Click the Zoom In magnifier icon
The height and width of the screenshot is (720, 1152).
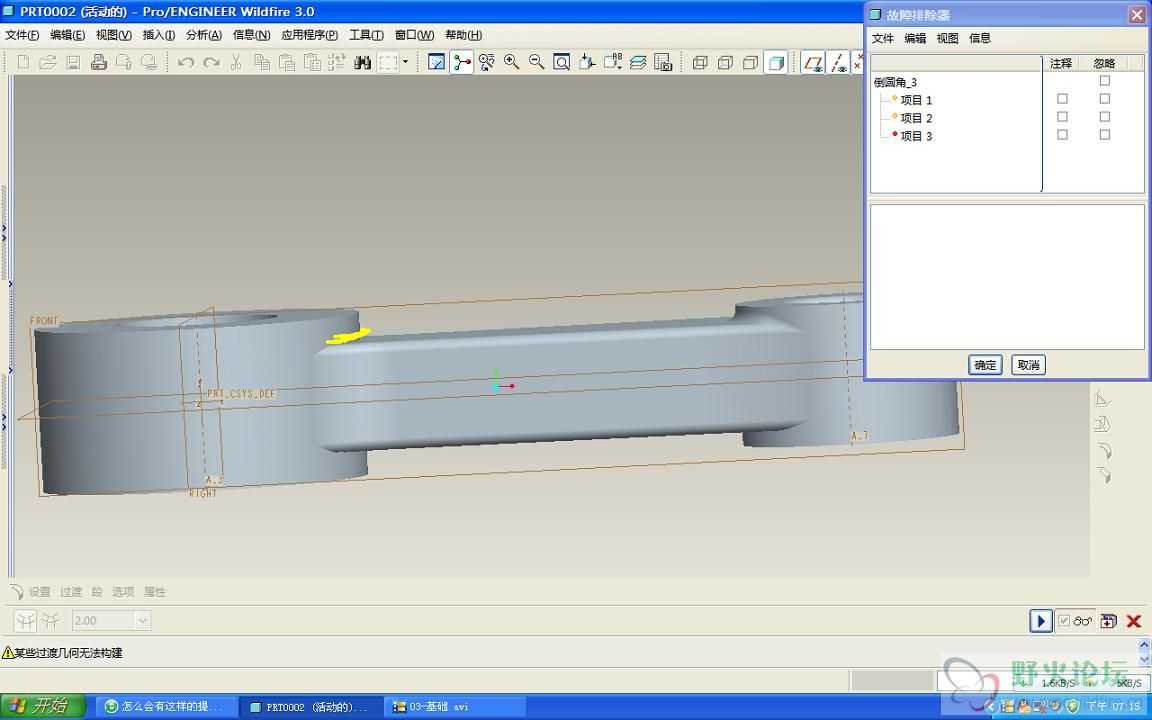(x=511, y=62)
